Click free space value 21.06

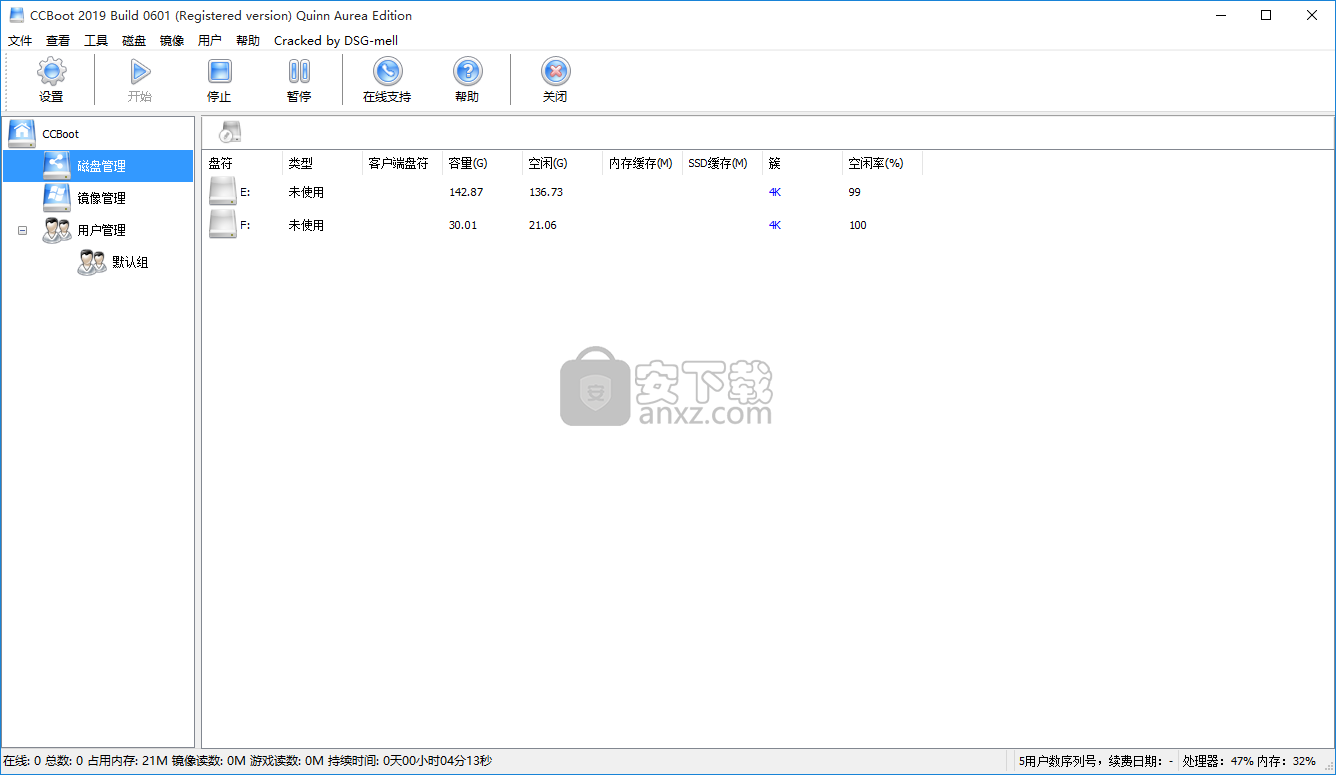543,225
